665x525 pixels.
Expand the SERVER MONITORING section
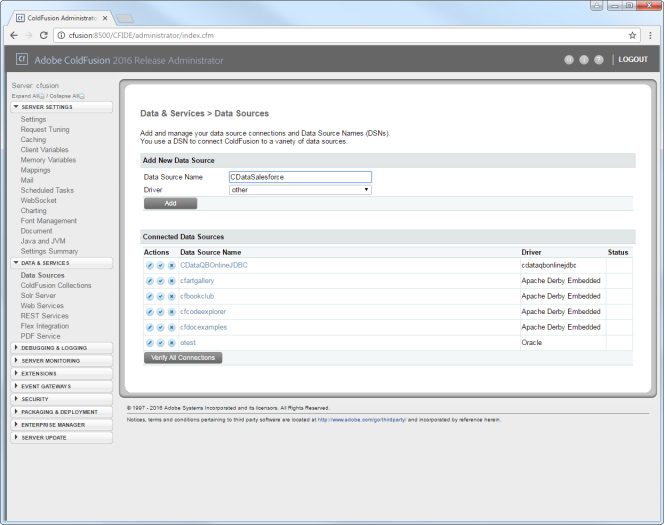61,360
